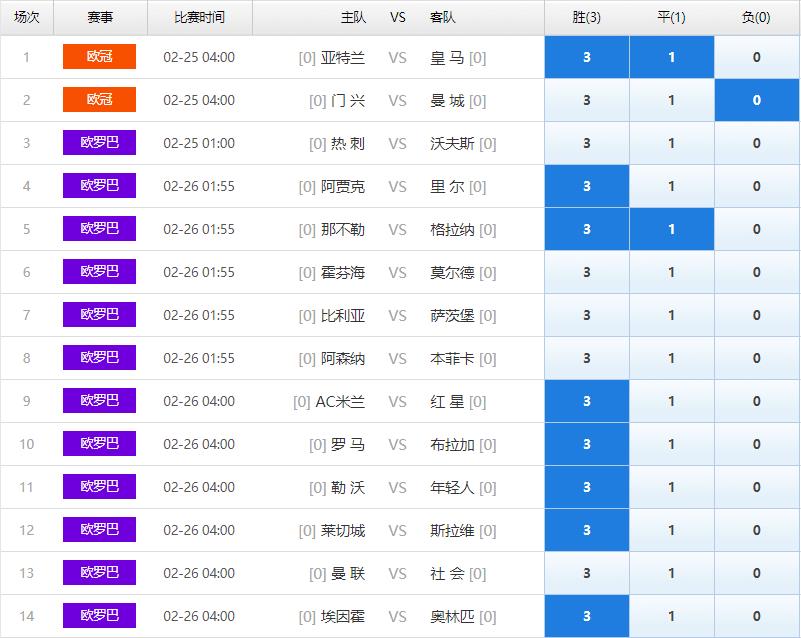
Task: Toggle draw (1) for 亚特兰 vs 皇马
Action: 672,57
